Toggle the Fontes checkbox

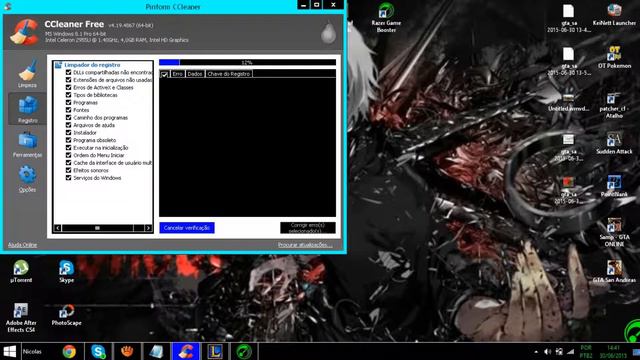point(69,110)
